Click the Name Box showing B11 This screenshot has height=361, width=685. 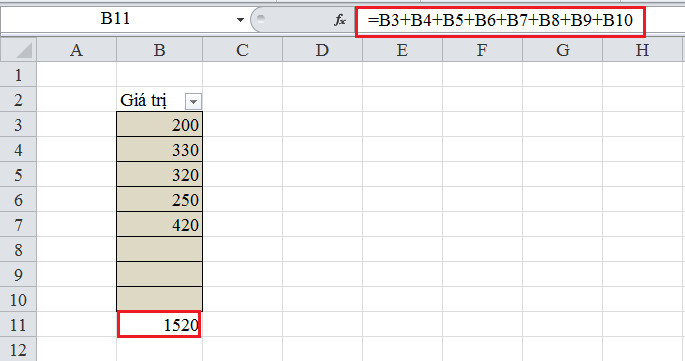115,19
